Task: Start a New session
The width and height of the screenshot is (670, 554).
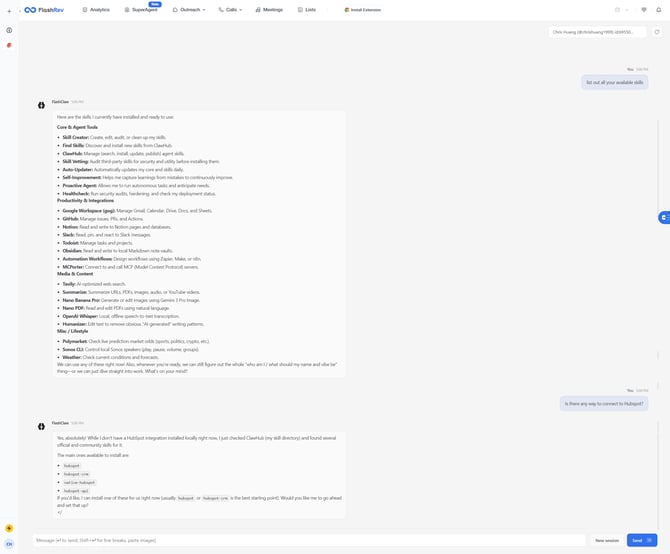Action: tap(606, 540)
